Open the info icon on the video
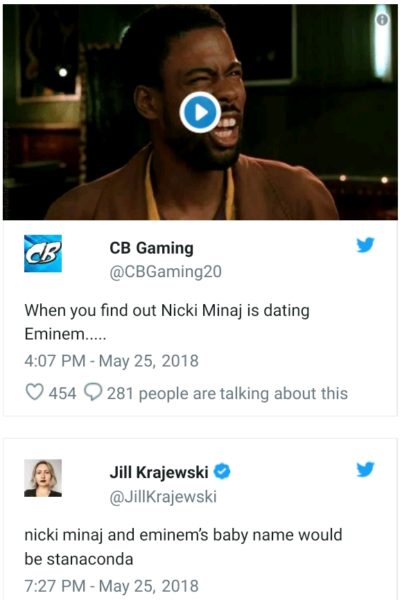 point(382,20)
